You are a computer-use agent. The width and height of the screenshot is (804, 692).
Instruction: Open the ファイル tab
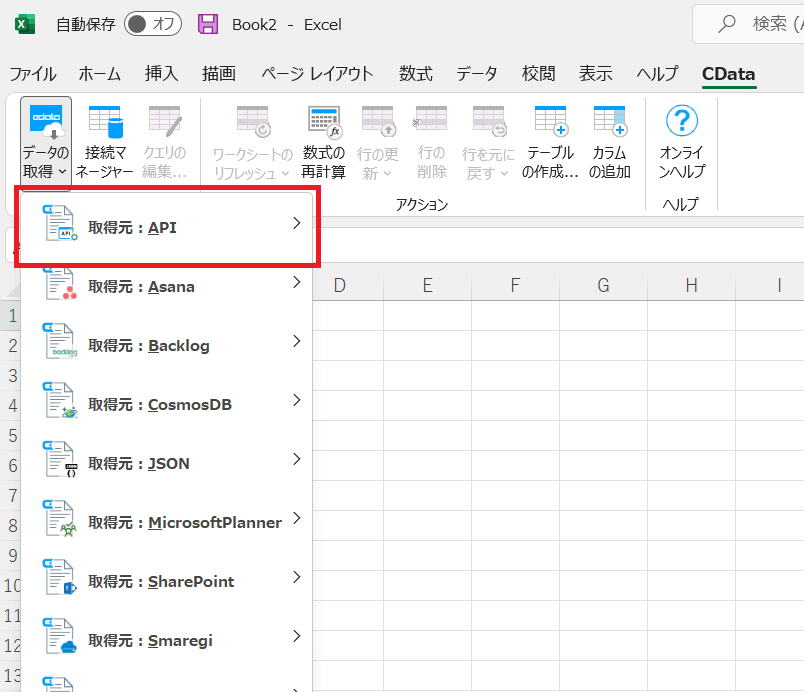coord(33,74)
